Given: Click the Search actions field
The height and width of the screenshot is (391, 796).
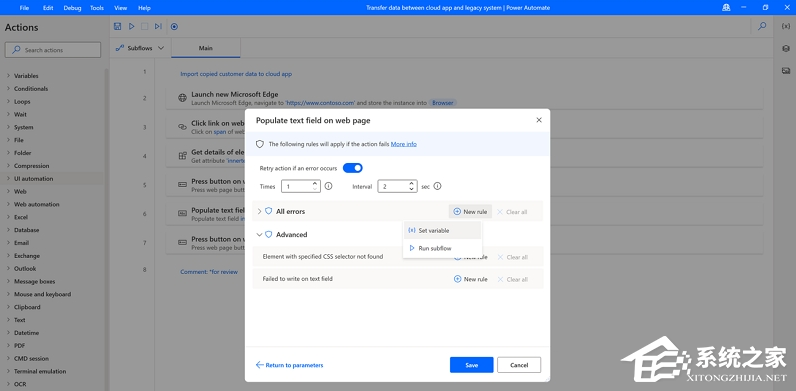Looking at the screenshot, I should 53,50.
